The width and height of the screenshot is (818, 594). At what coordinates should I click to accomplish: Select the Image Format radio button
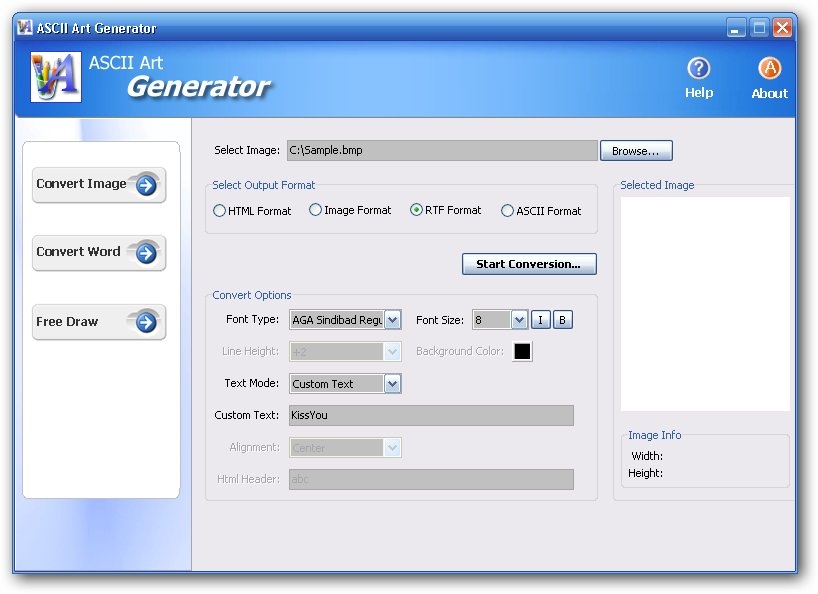point(315,210)
